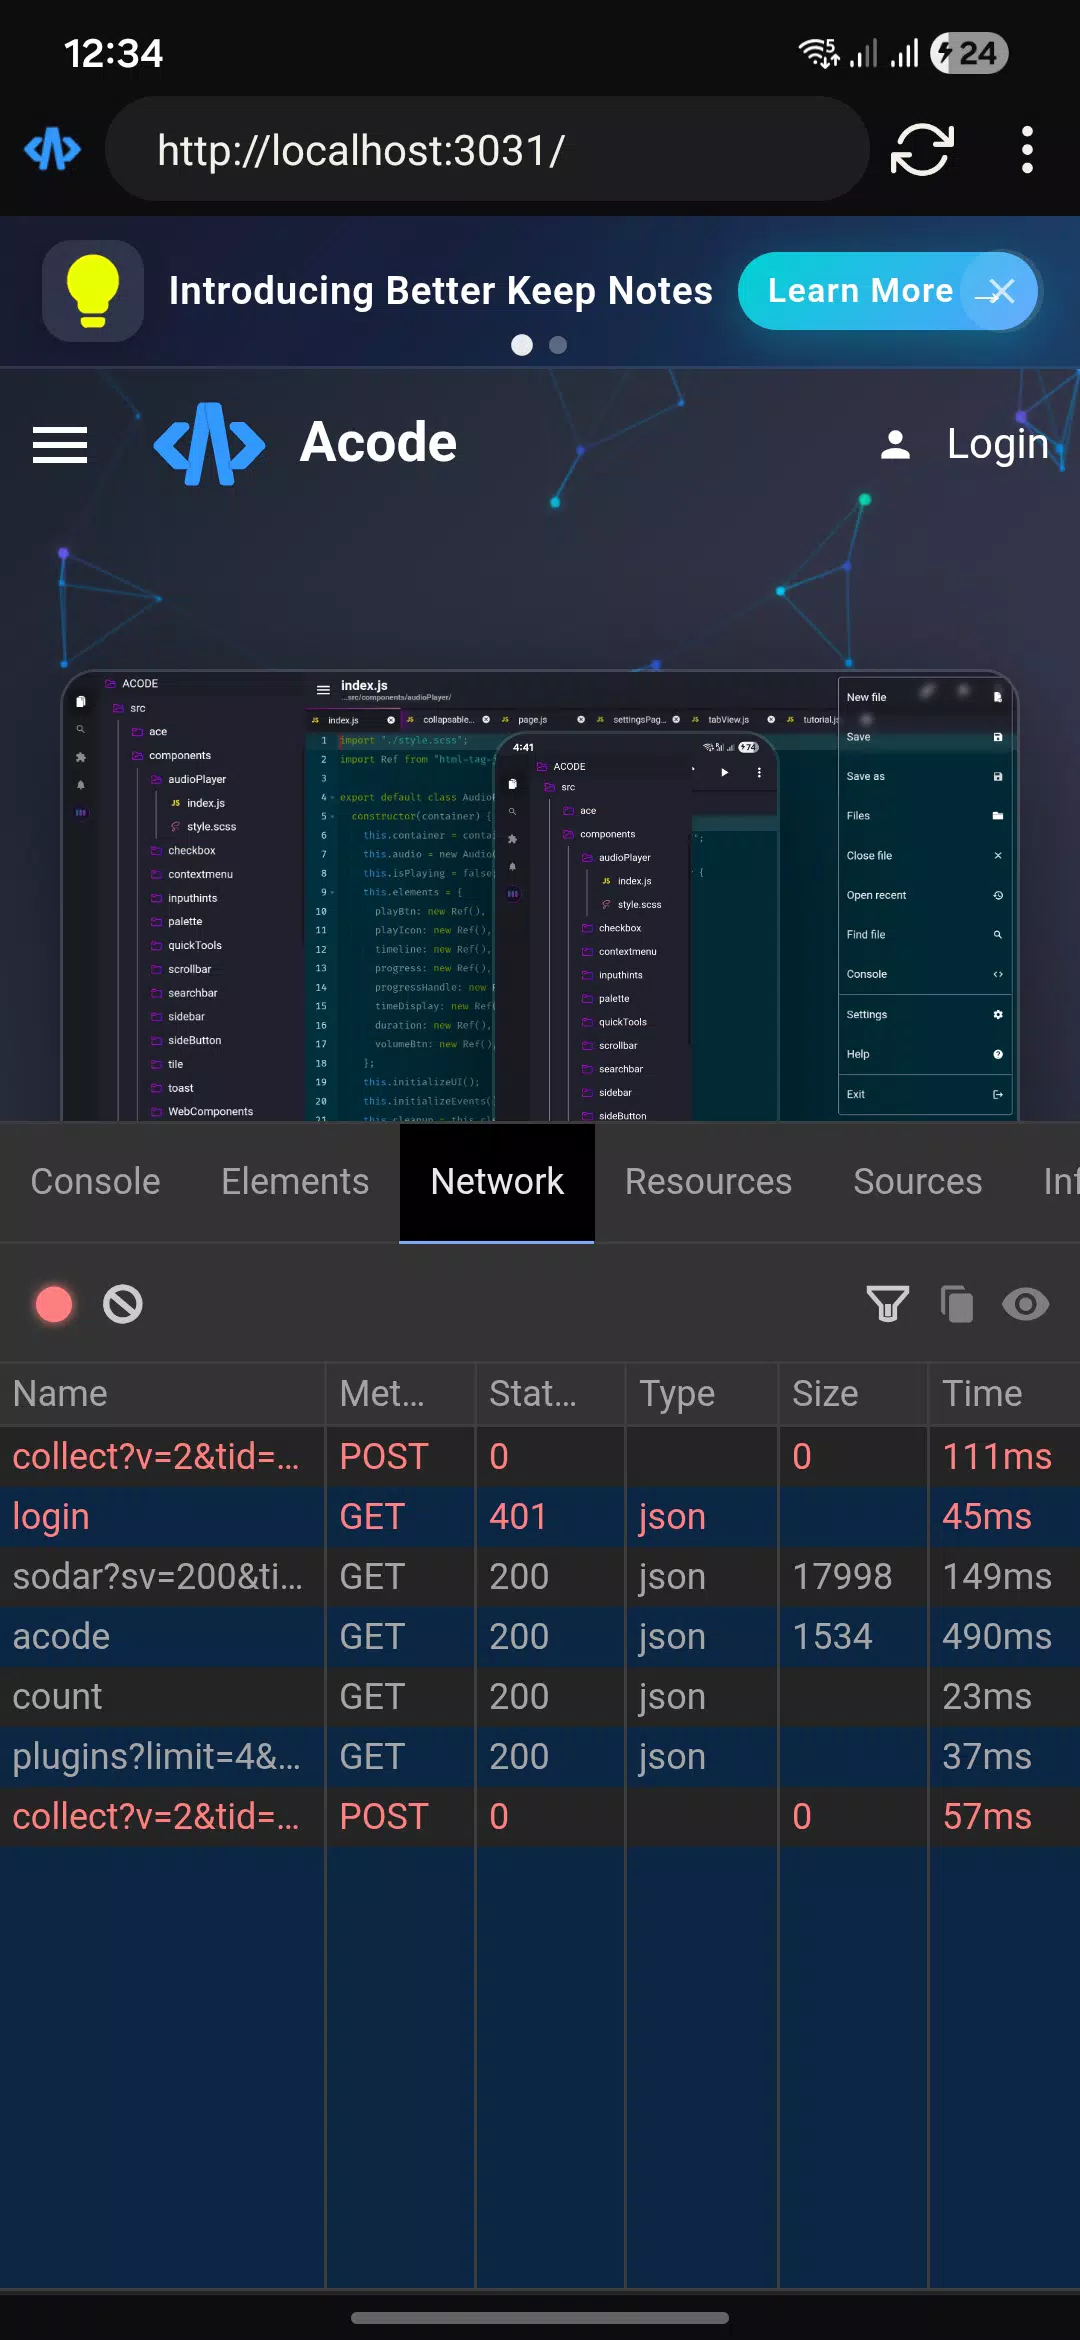
Task: Open the browser three-dot menu
Action: pyautogui.click(x=1027, y=150)
